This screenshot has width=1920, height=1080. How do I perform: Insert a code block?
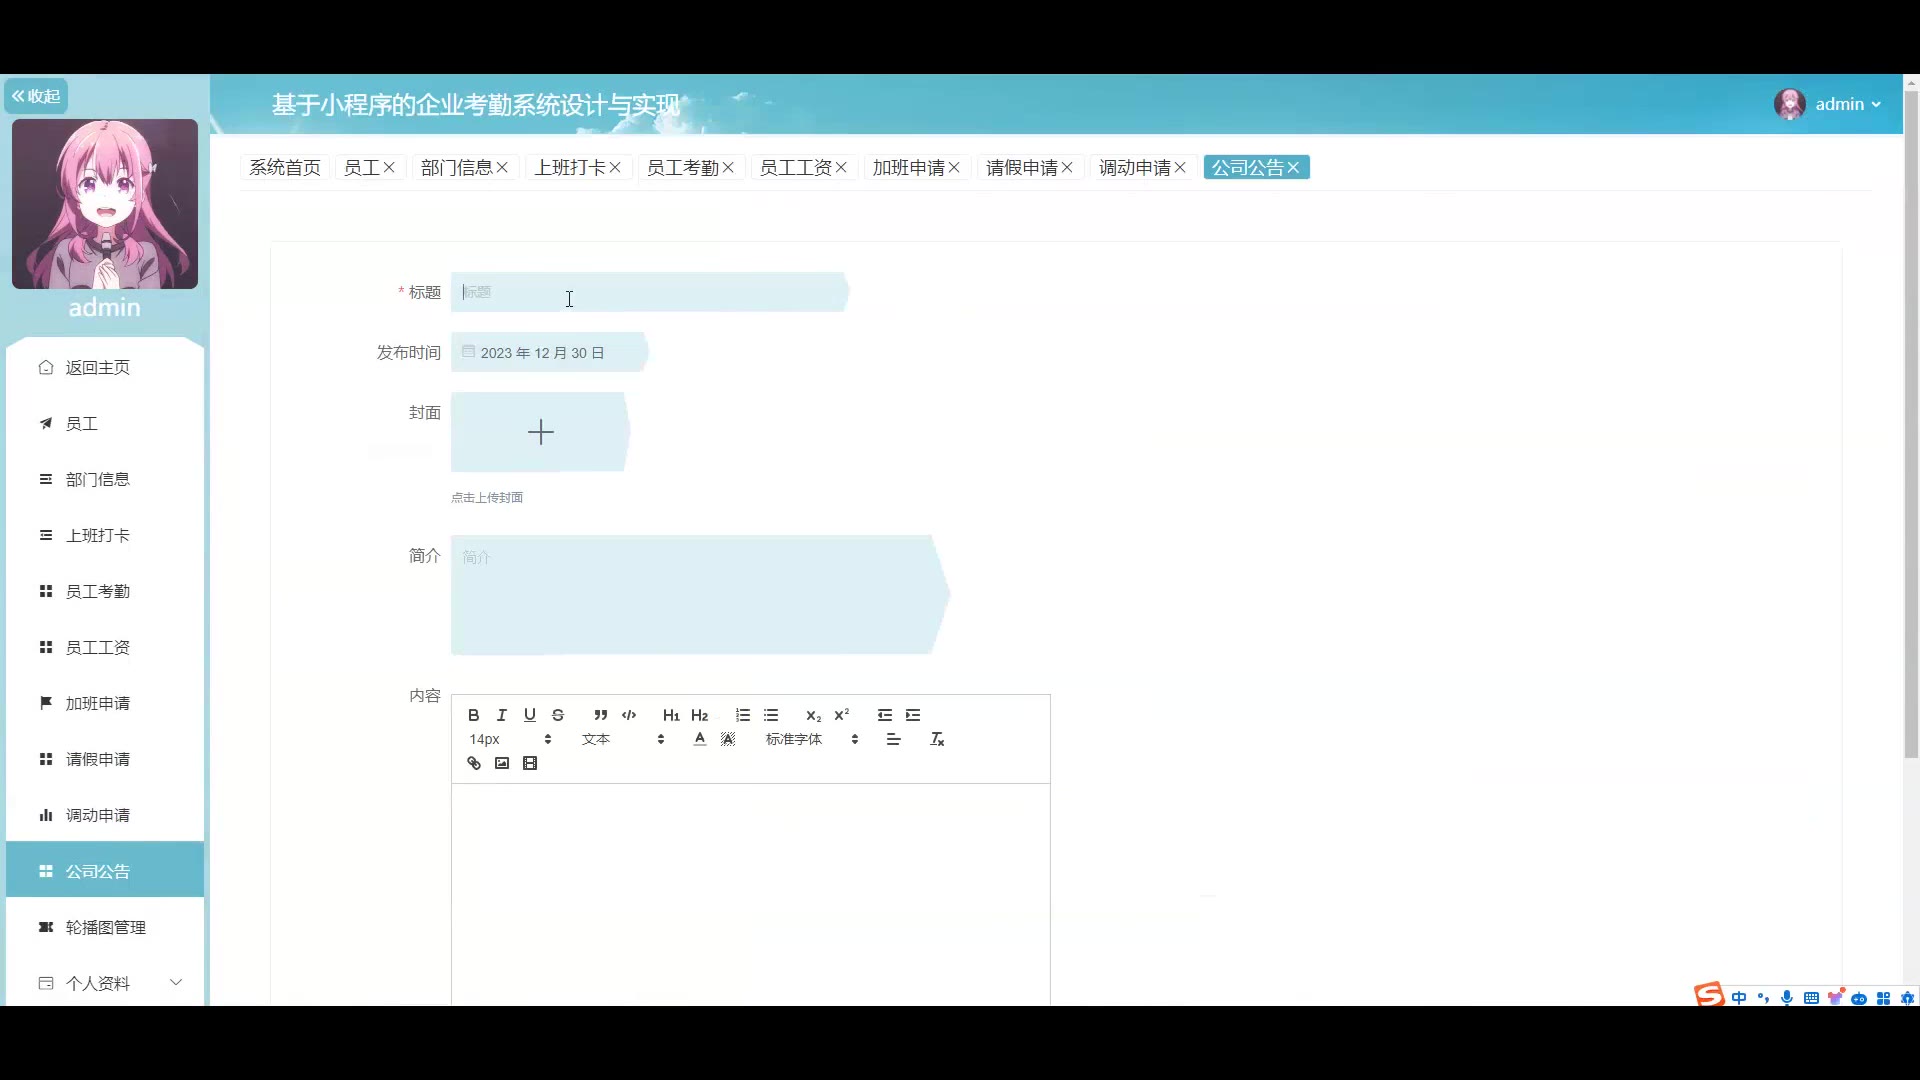click(629, 715)
